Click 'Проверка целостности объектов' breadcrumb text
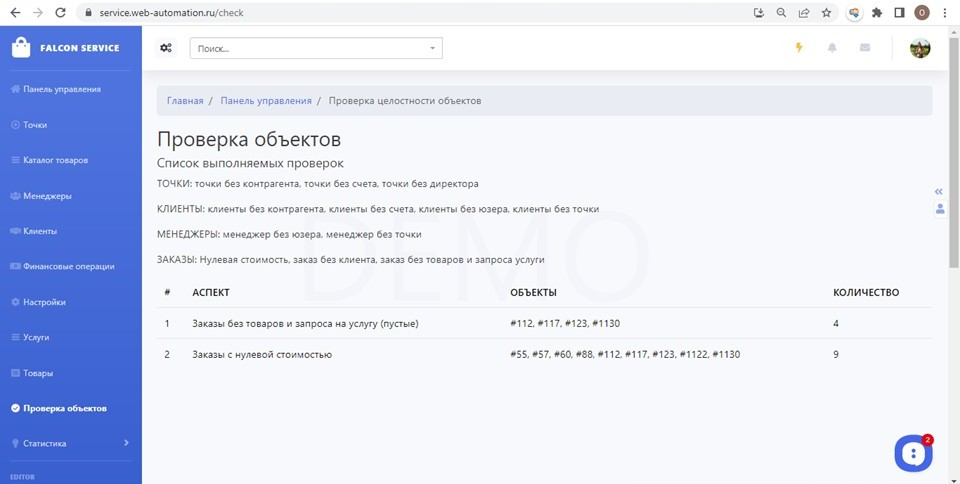Screen dimensions: 960x484 pos(405,101)
